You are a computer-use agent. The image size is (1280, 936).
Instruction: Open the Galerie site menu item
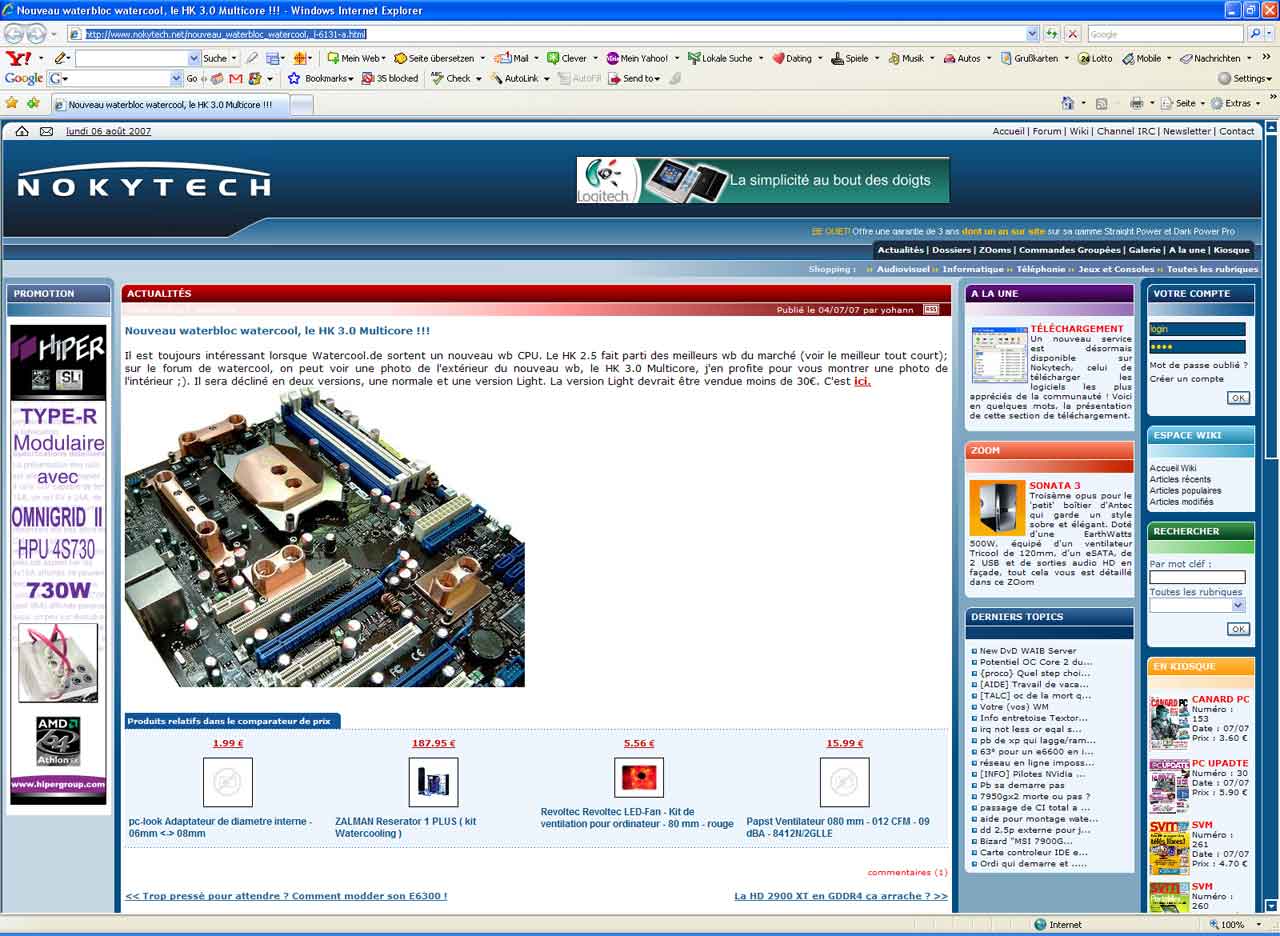pos(1144,250)
